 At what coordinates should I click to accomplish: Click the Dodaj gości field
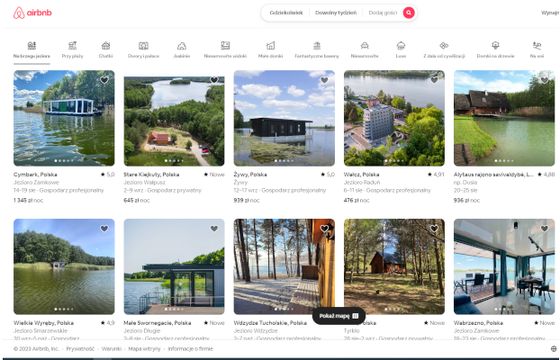coord(382,13)
